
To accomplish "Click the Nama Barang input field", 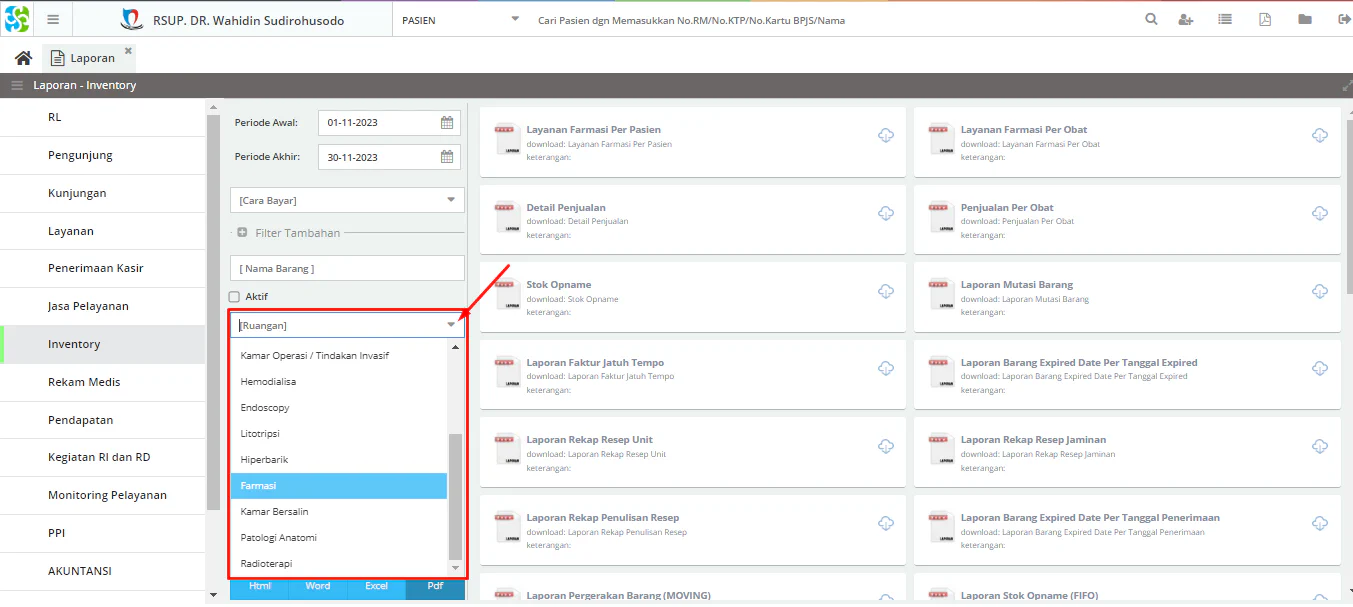I will click(x=347, y=268).
